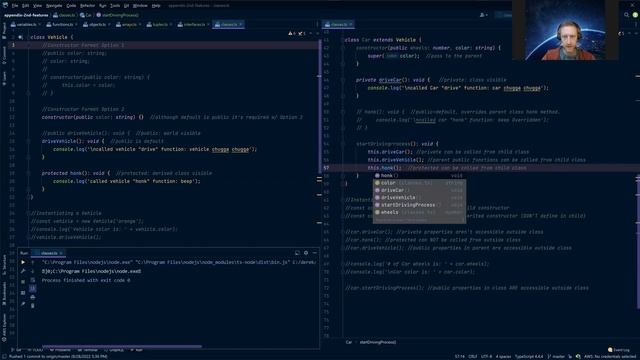Screen dimensions: 640x360
Task: Select color in the autocomplete popup
Action: (419, 183)
